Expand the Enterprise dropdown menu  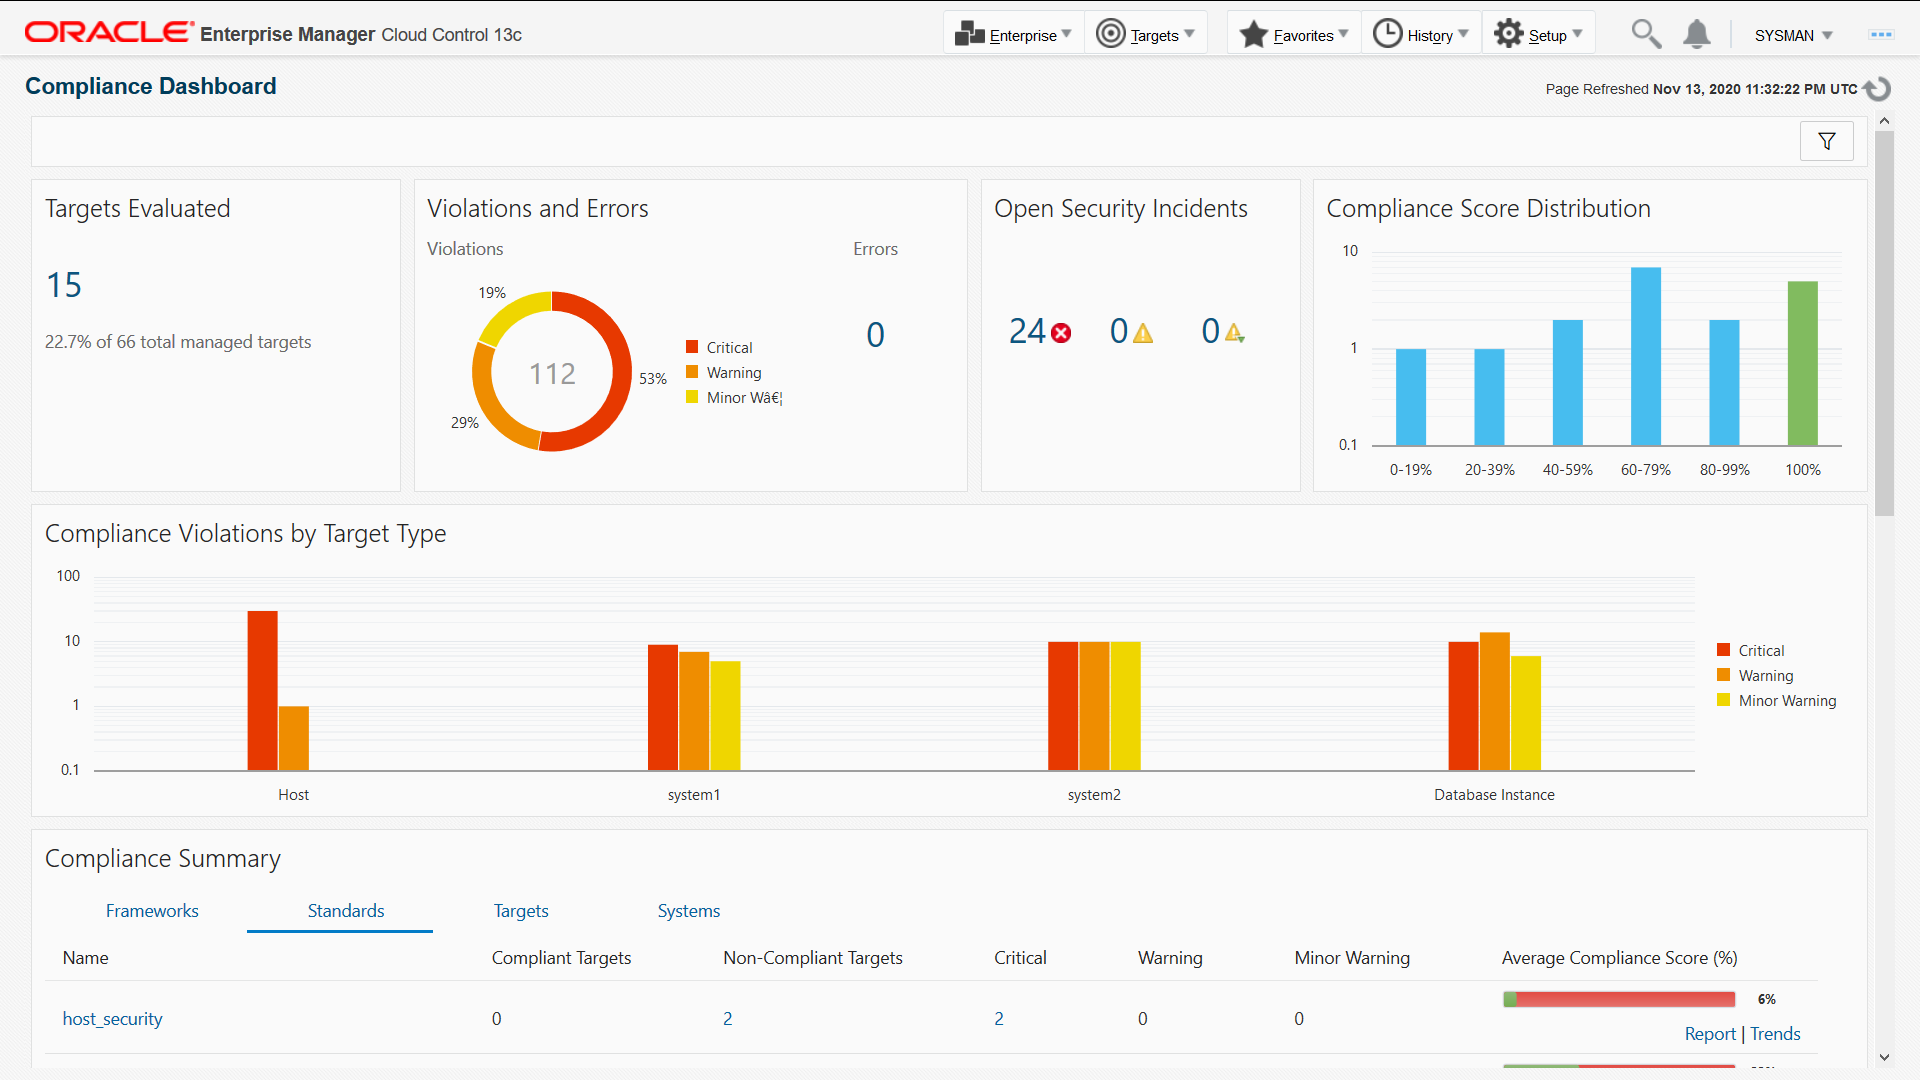click(1014, 35)
